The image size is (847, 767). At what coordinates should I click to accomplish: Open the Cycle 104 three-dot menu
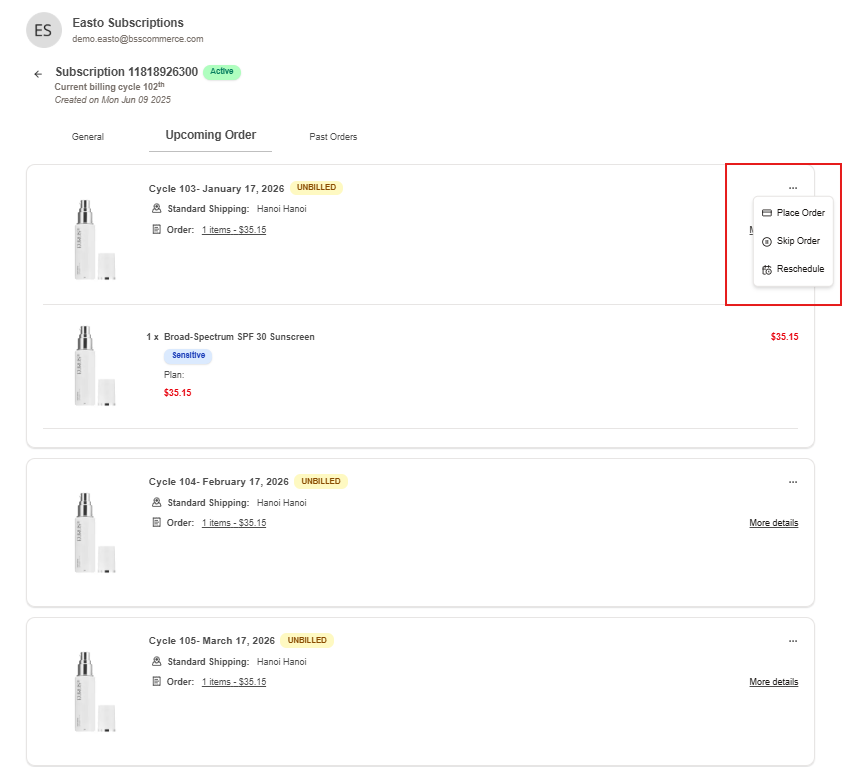point(792,482)
